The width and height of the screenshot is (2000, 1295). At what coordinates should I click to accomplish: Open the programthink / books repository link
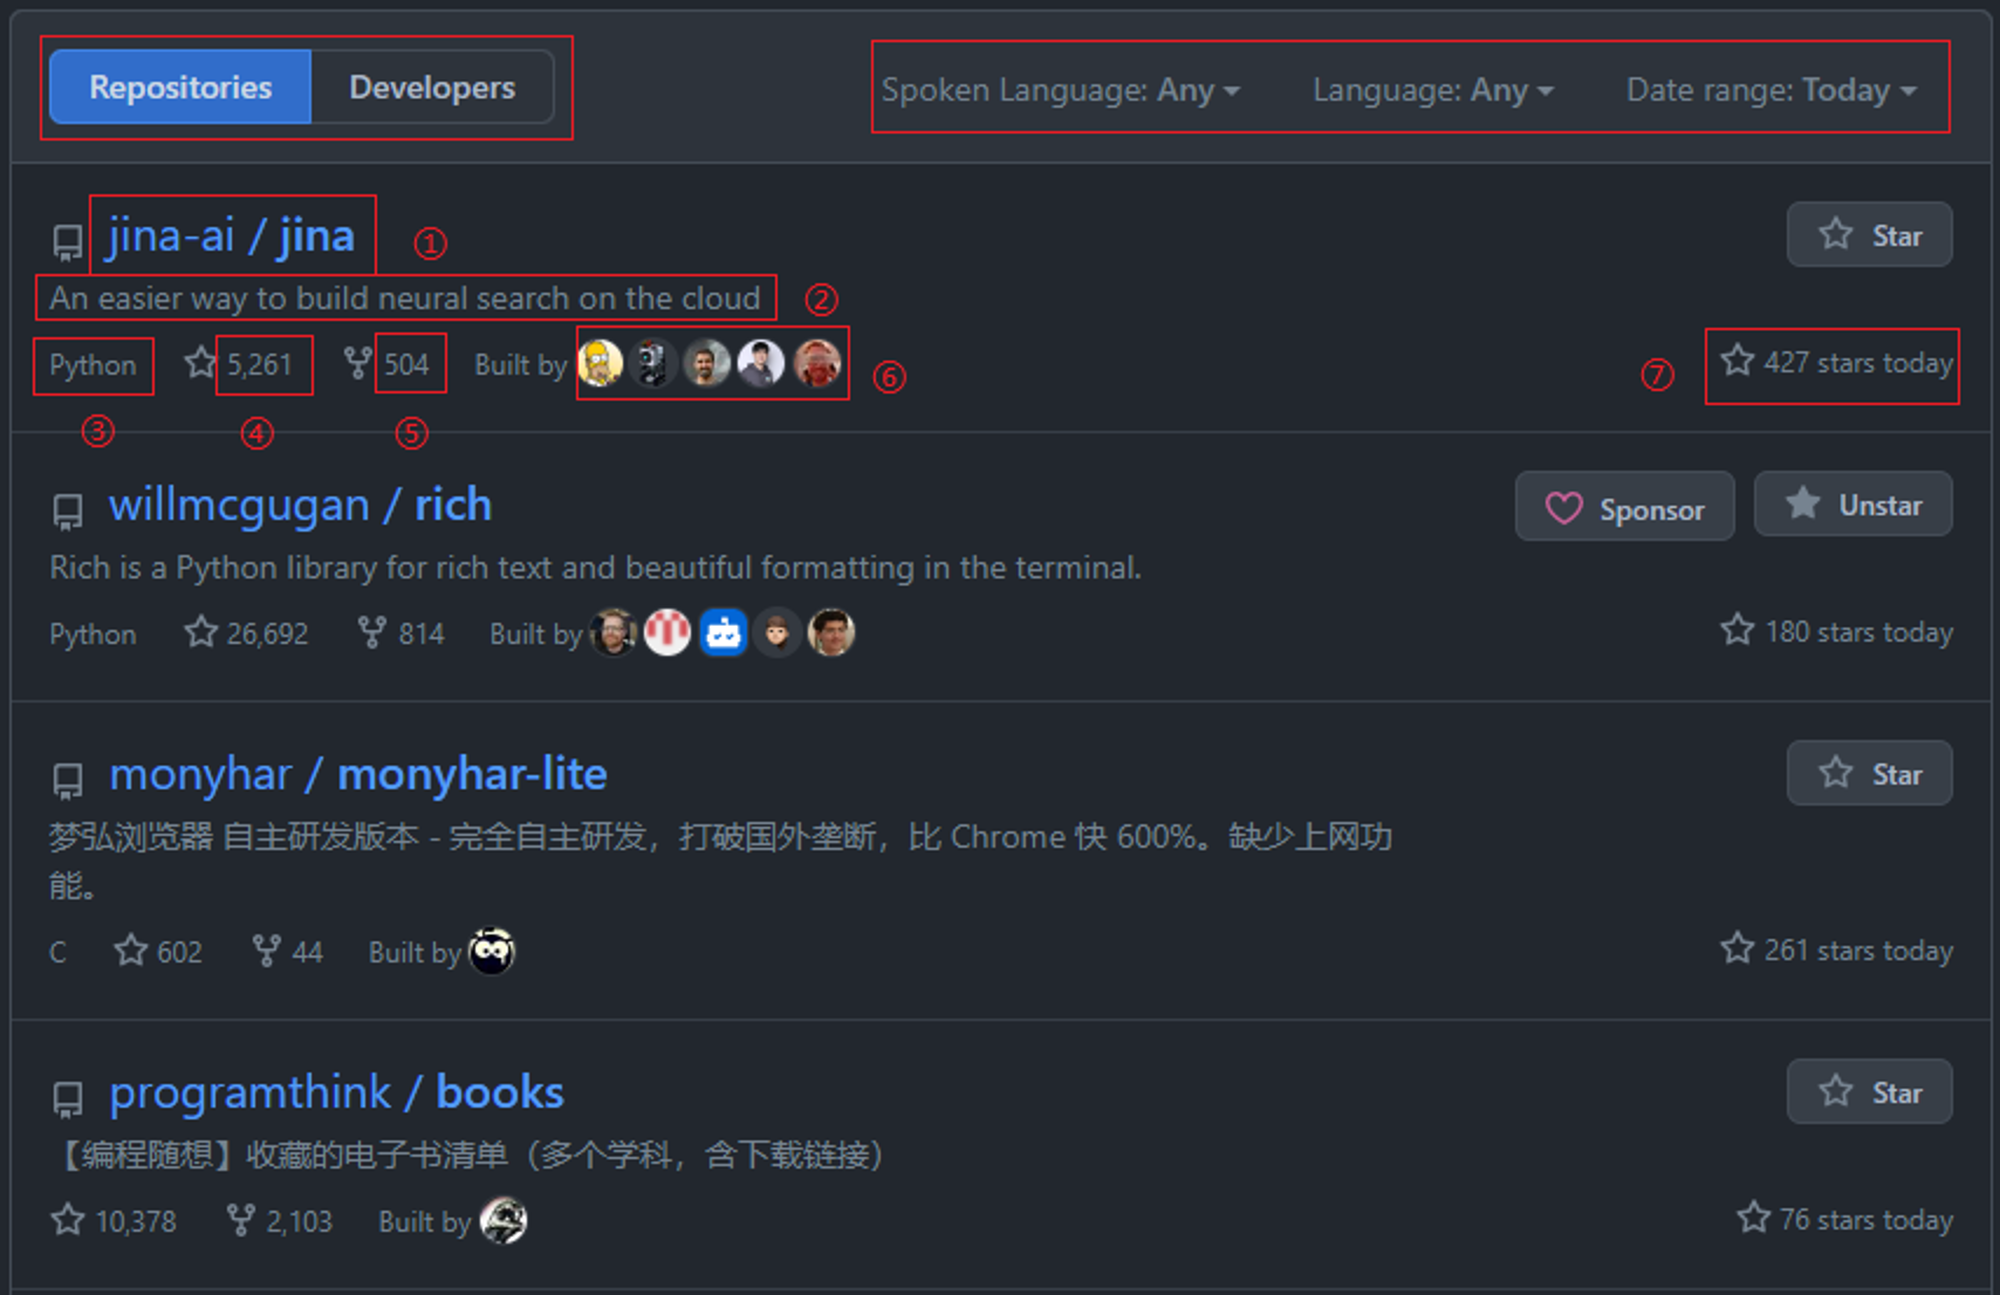click(x=337, y=1092)
